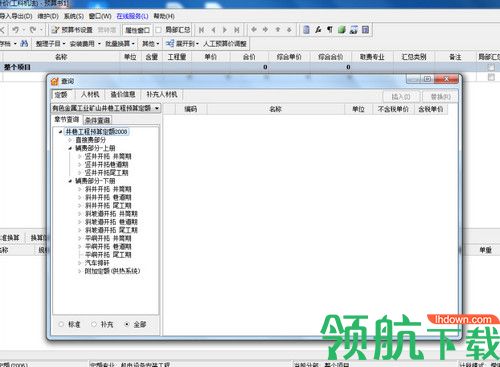Switch to the 人材机 tab

[x=90, y=95]
